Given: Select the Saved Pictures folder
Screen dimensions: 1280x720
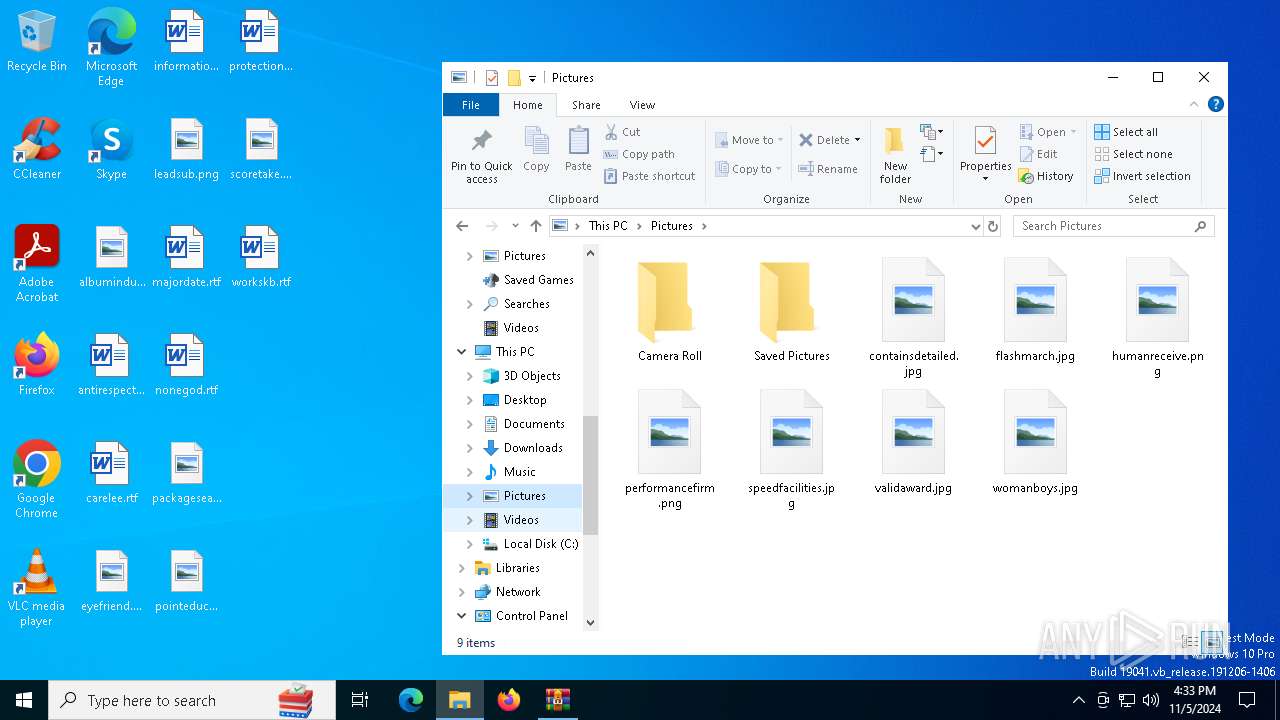Looking at the screenshot, I should click(x=792, y=310).
